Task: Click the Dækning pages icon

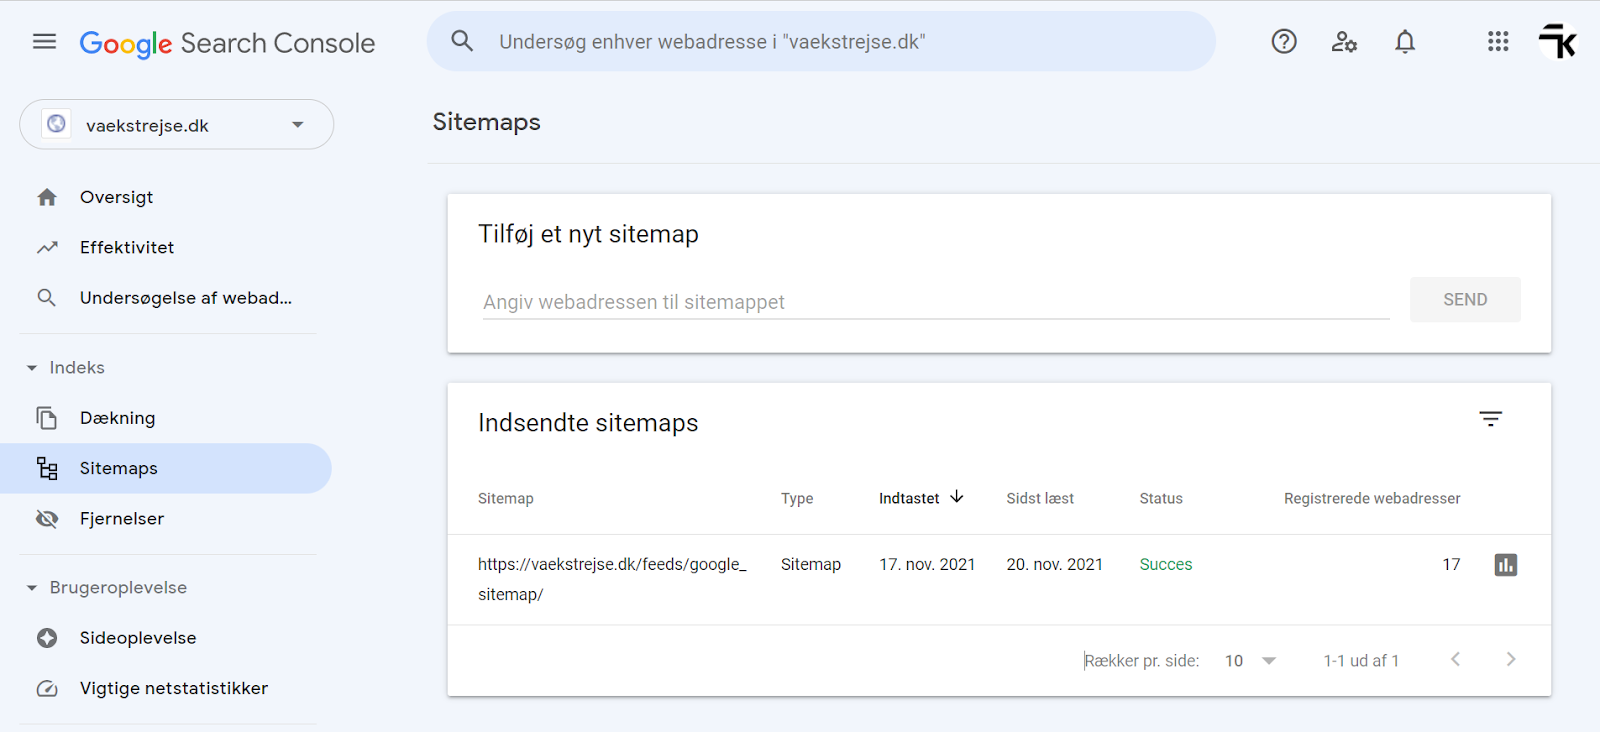Action: tap(47, 418)
